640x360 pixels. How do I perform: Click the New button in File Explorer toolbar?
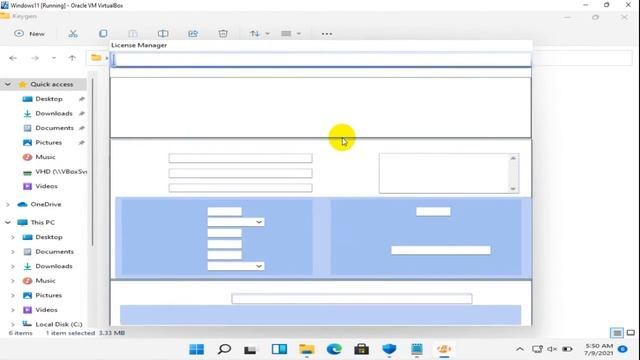(29, 34)
